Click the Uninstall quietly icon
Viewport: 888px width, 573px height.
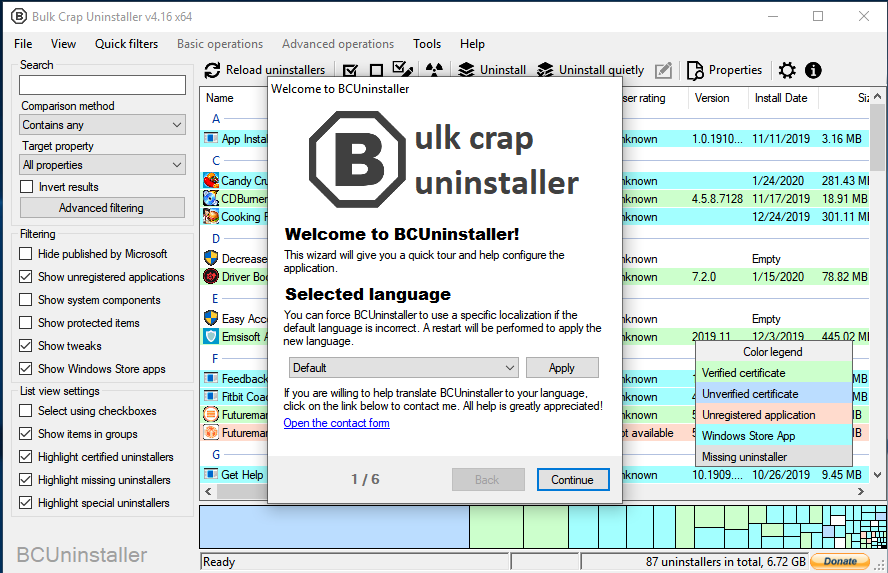[x=545, y=70]
